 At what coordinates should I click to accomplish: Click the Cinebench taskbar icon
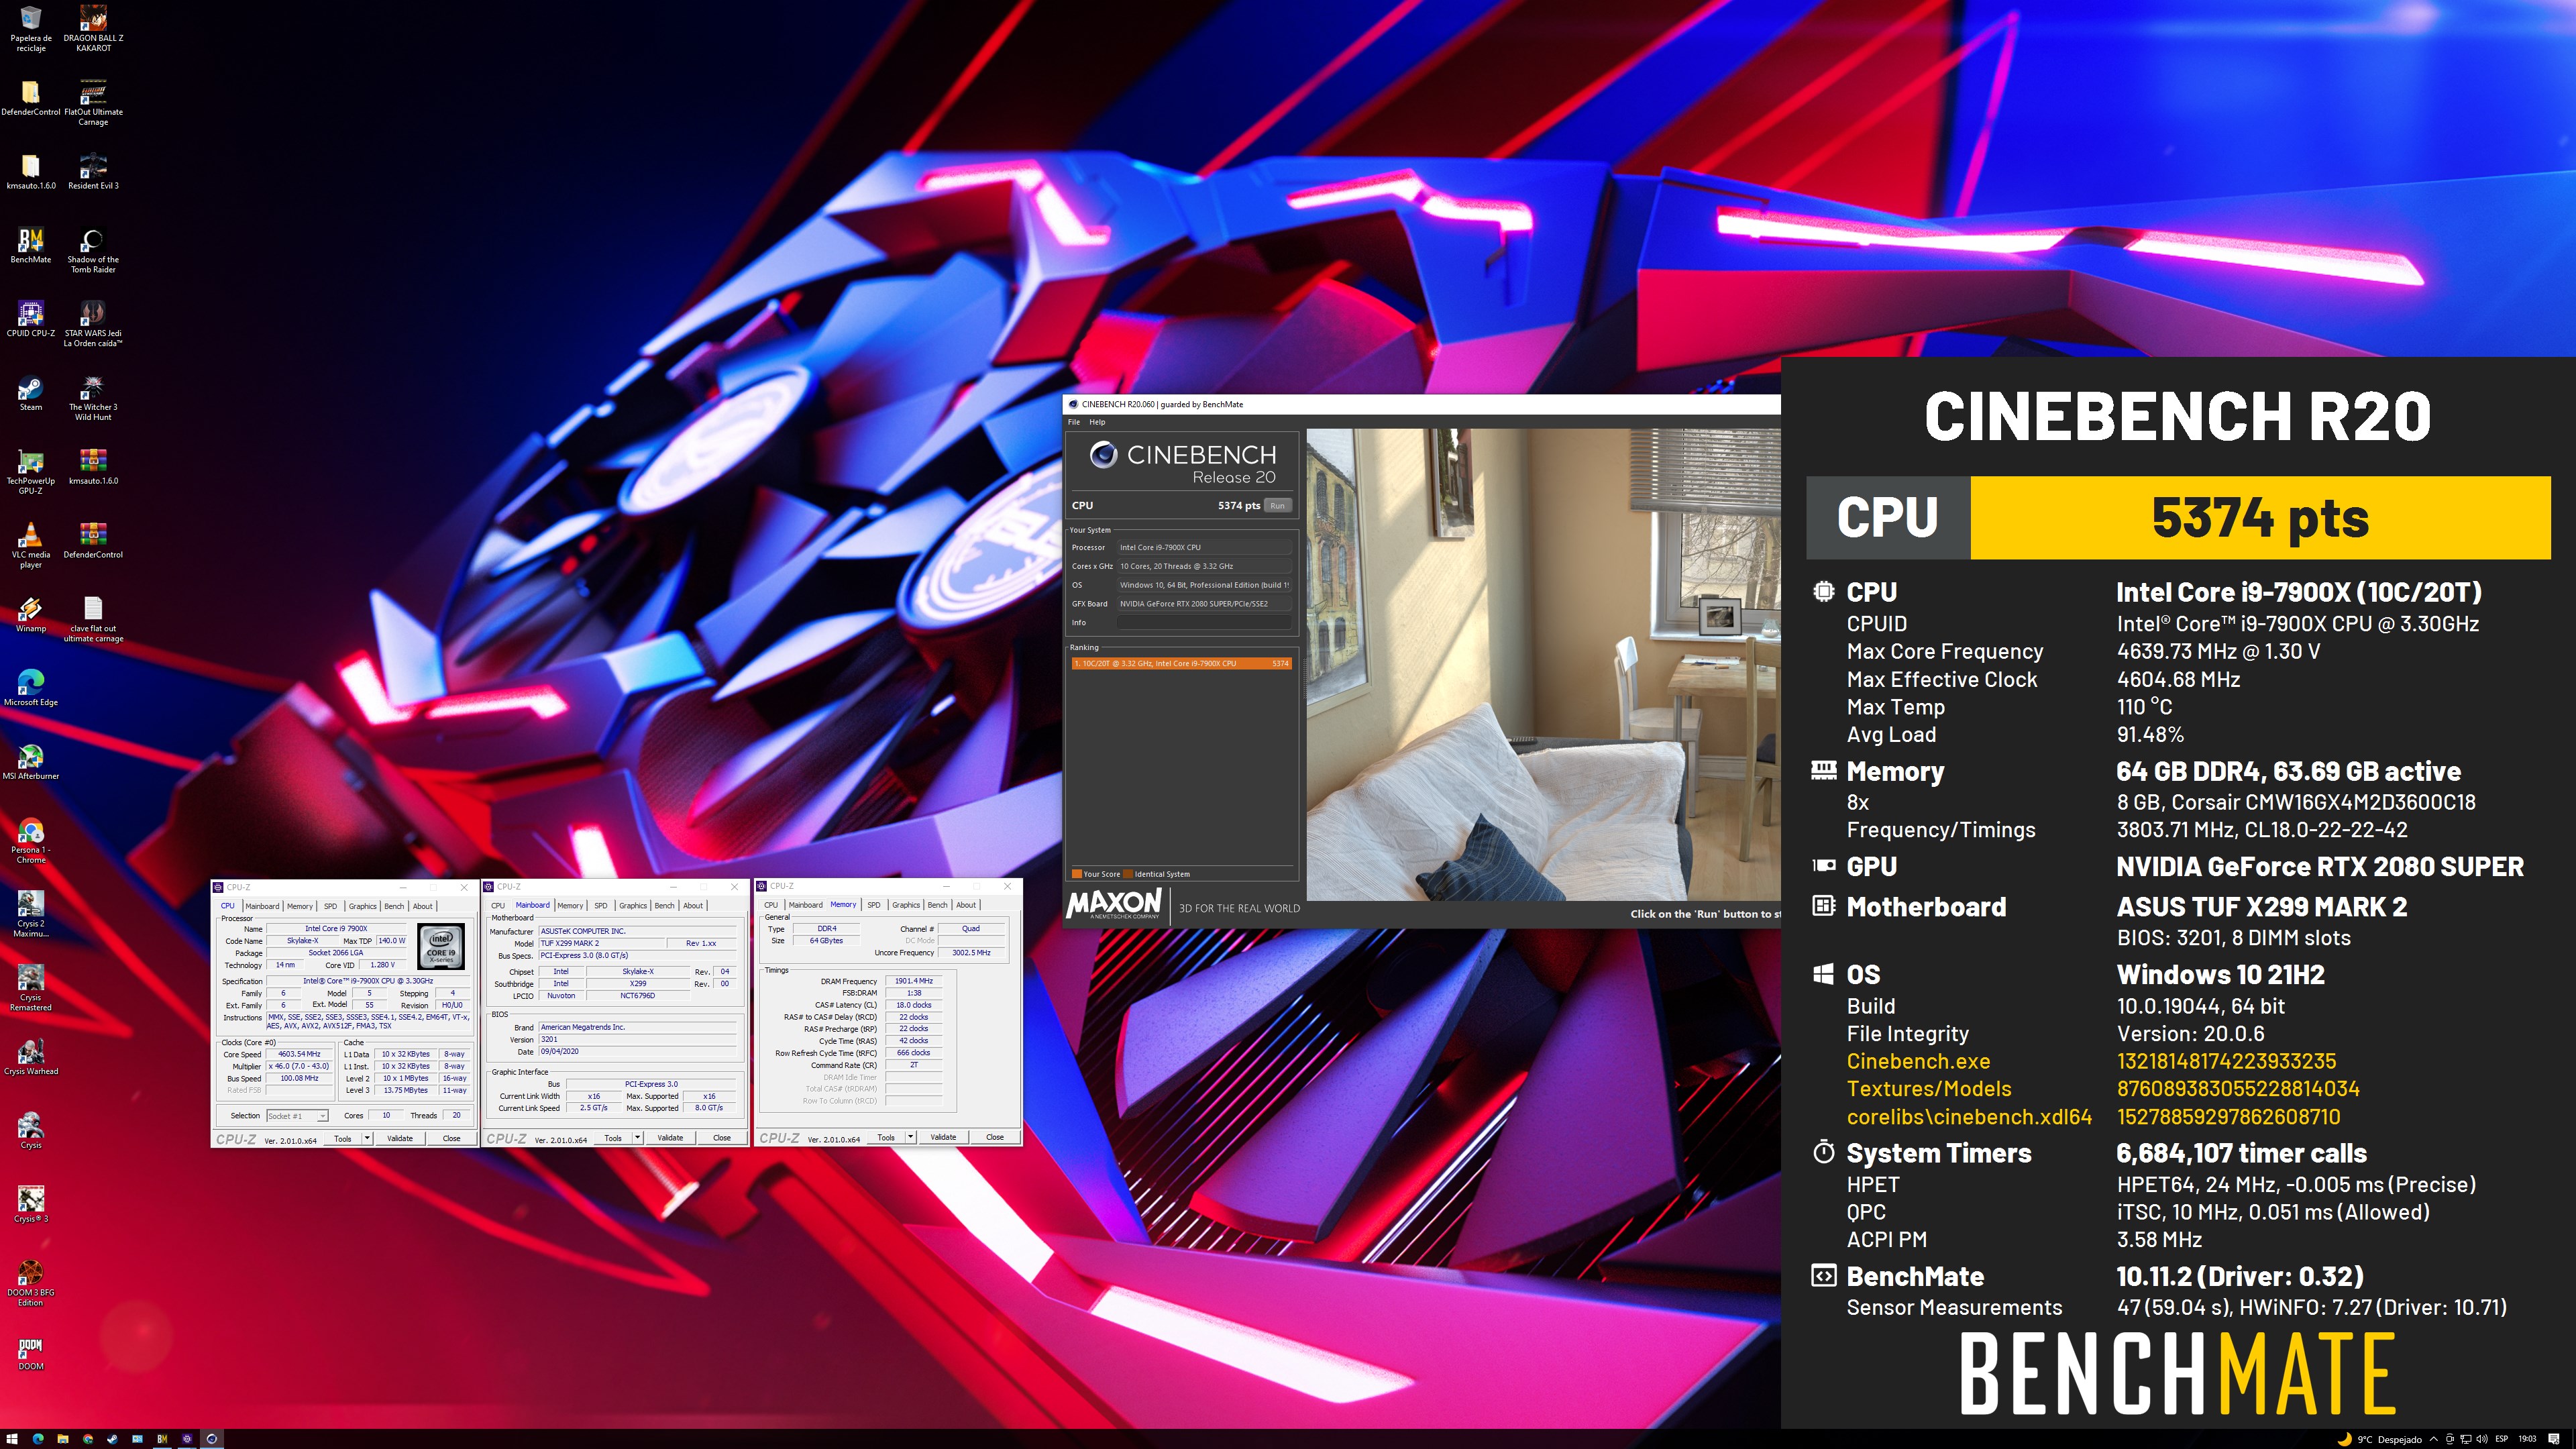pyautogui.click(x=212, y=1439)
